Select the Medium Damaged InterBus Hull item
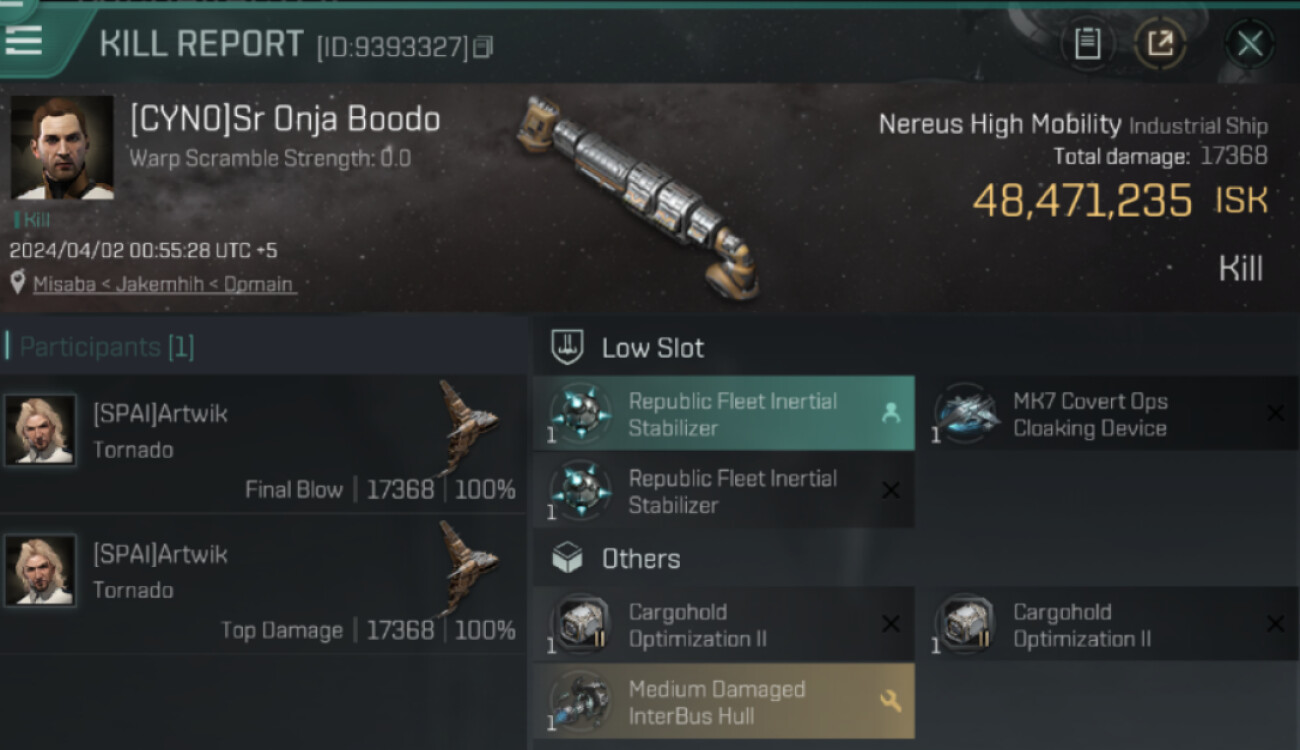 point(724,702)
